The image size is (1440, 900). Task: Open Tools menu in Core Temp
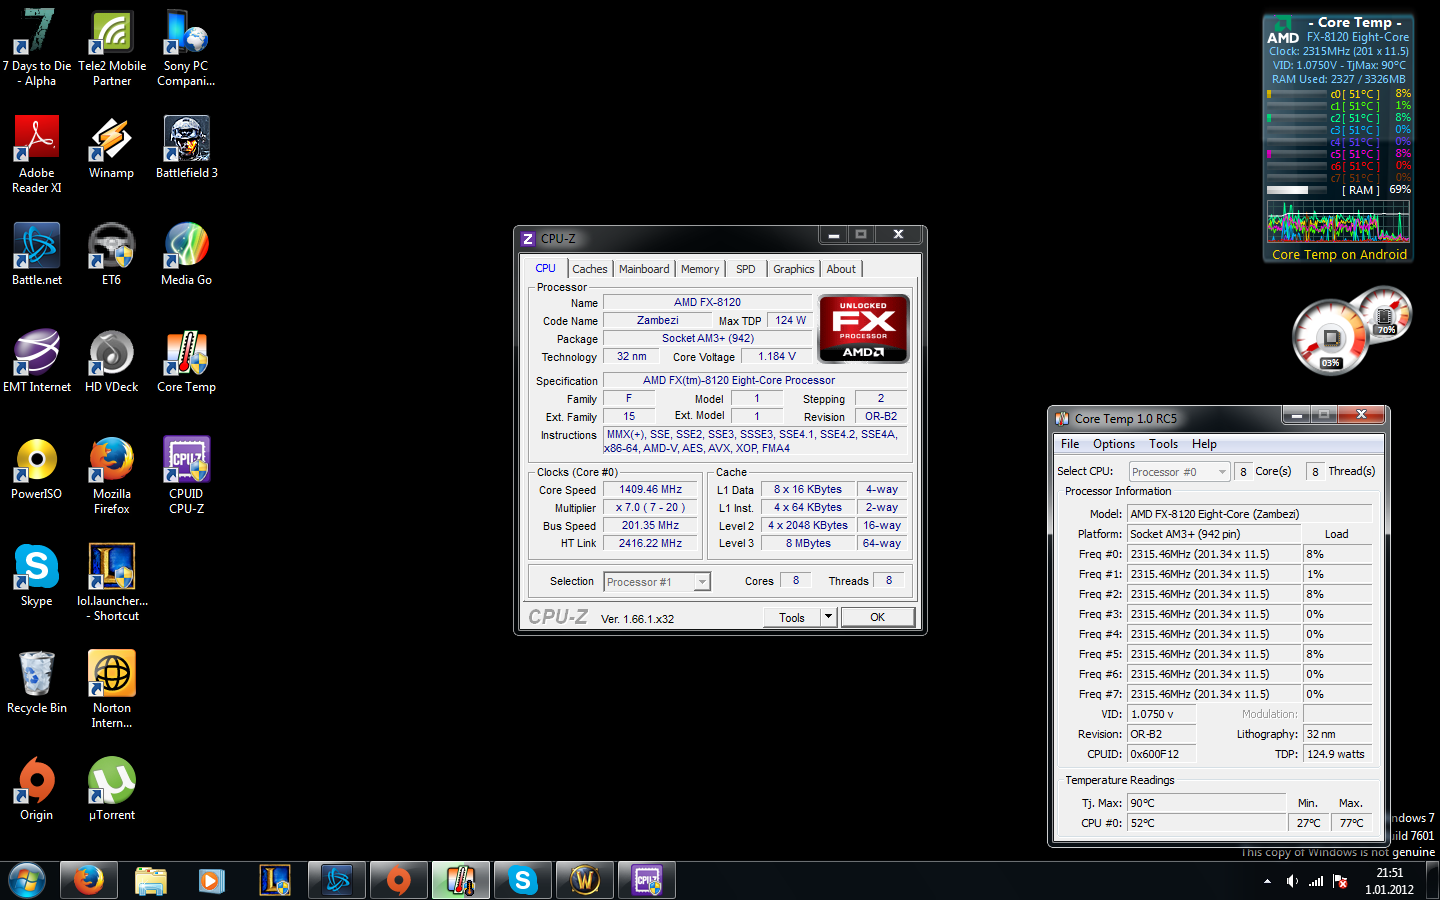point(1163,444)
